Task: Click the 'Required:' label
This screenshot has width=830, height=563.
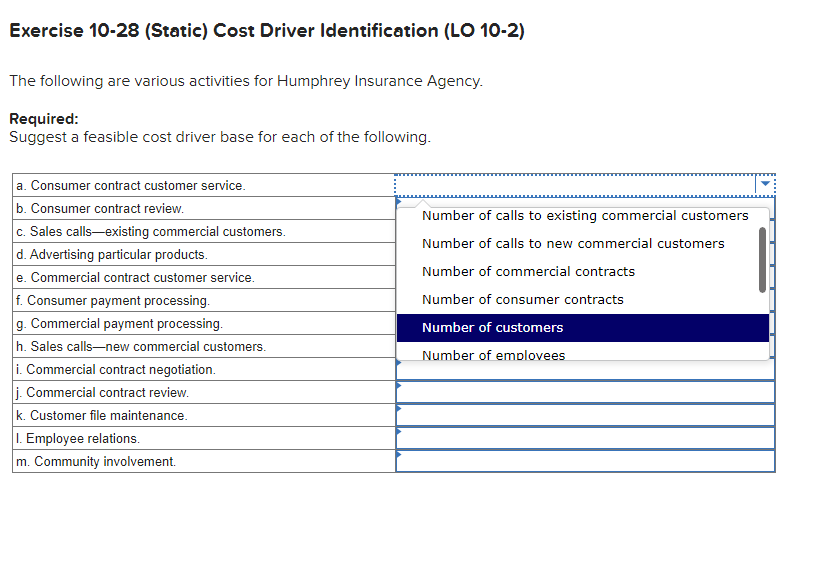Action: [44, 119]
